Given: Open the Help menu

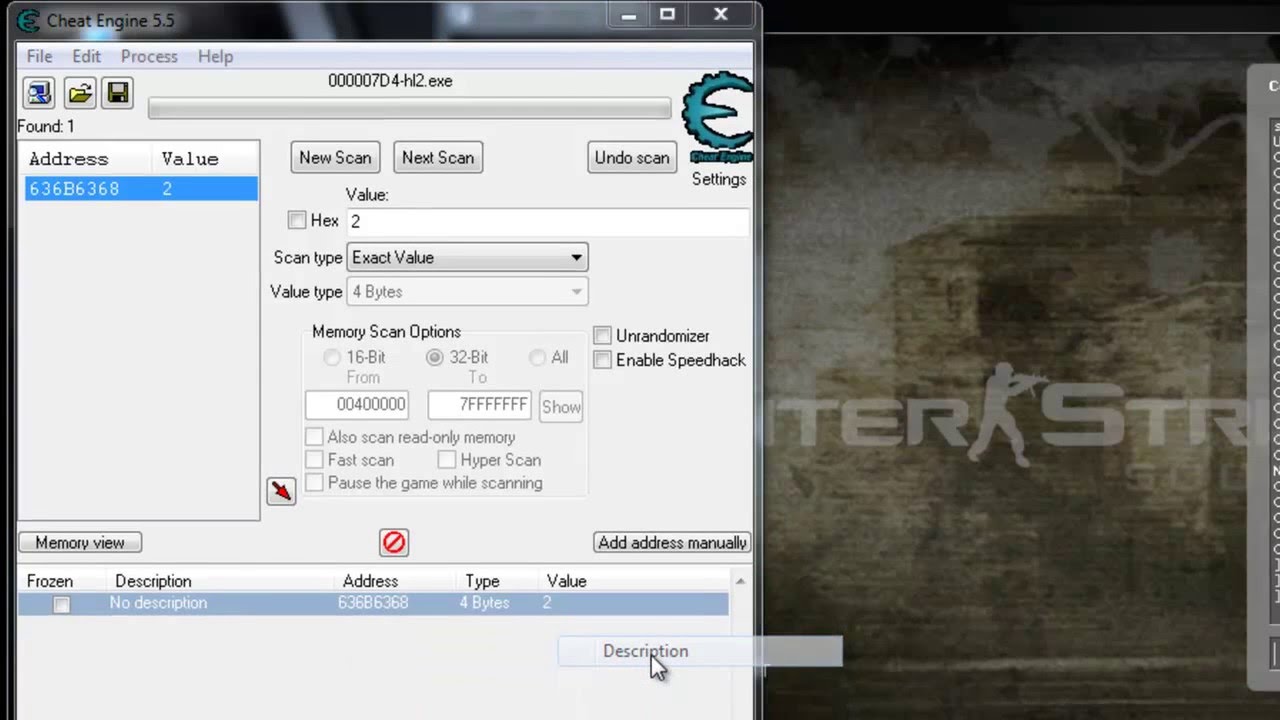Looking at the screenshot, I should click(215, 57).
